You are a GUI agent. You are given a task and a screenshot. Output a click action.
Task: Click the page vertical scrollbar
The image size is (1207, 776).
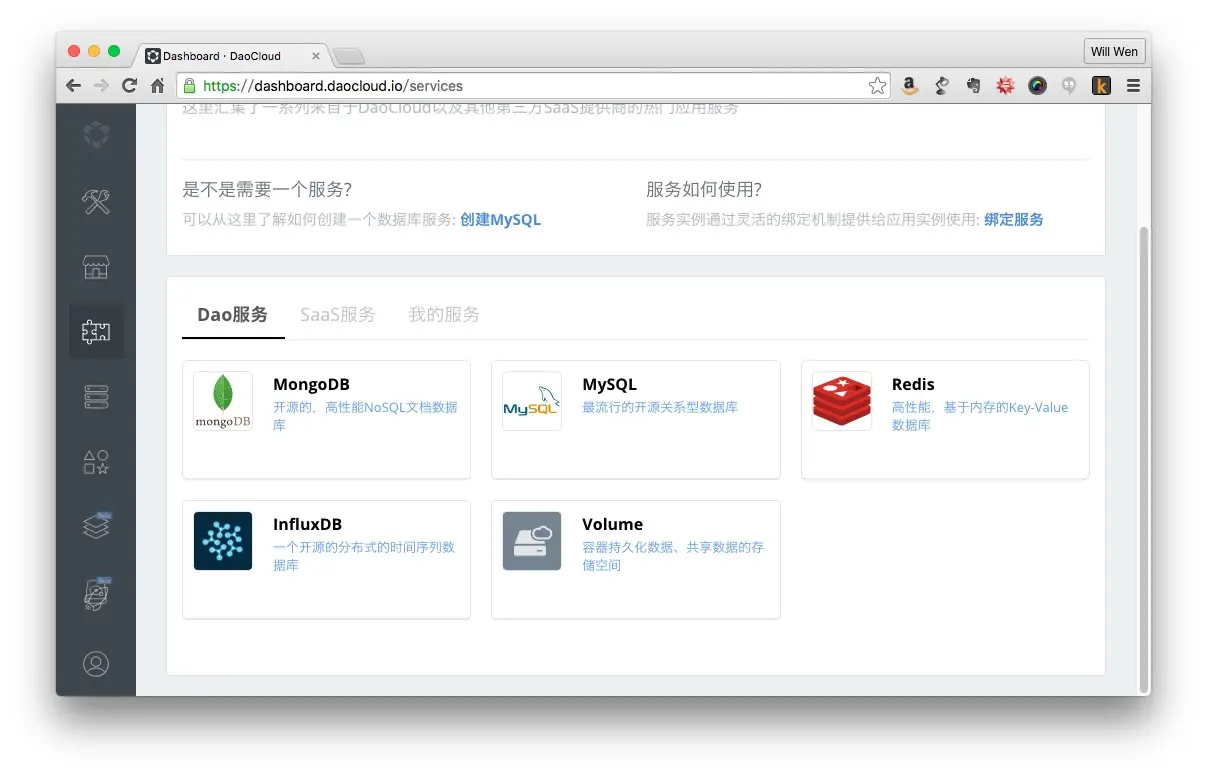tap(1144, 460)
